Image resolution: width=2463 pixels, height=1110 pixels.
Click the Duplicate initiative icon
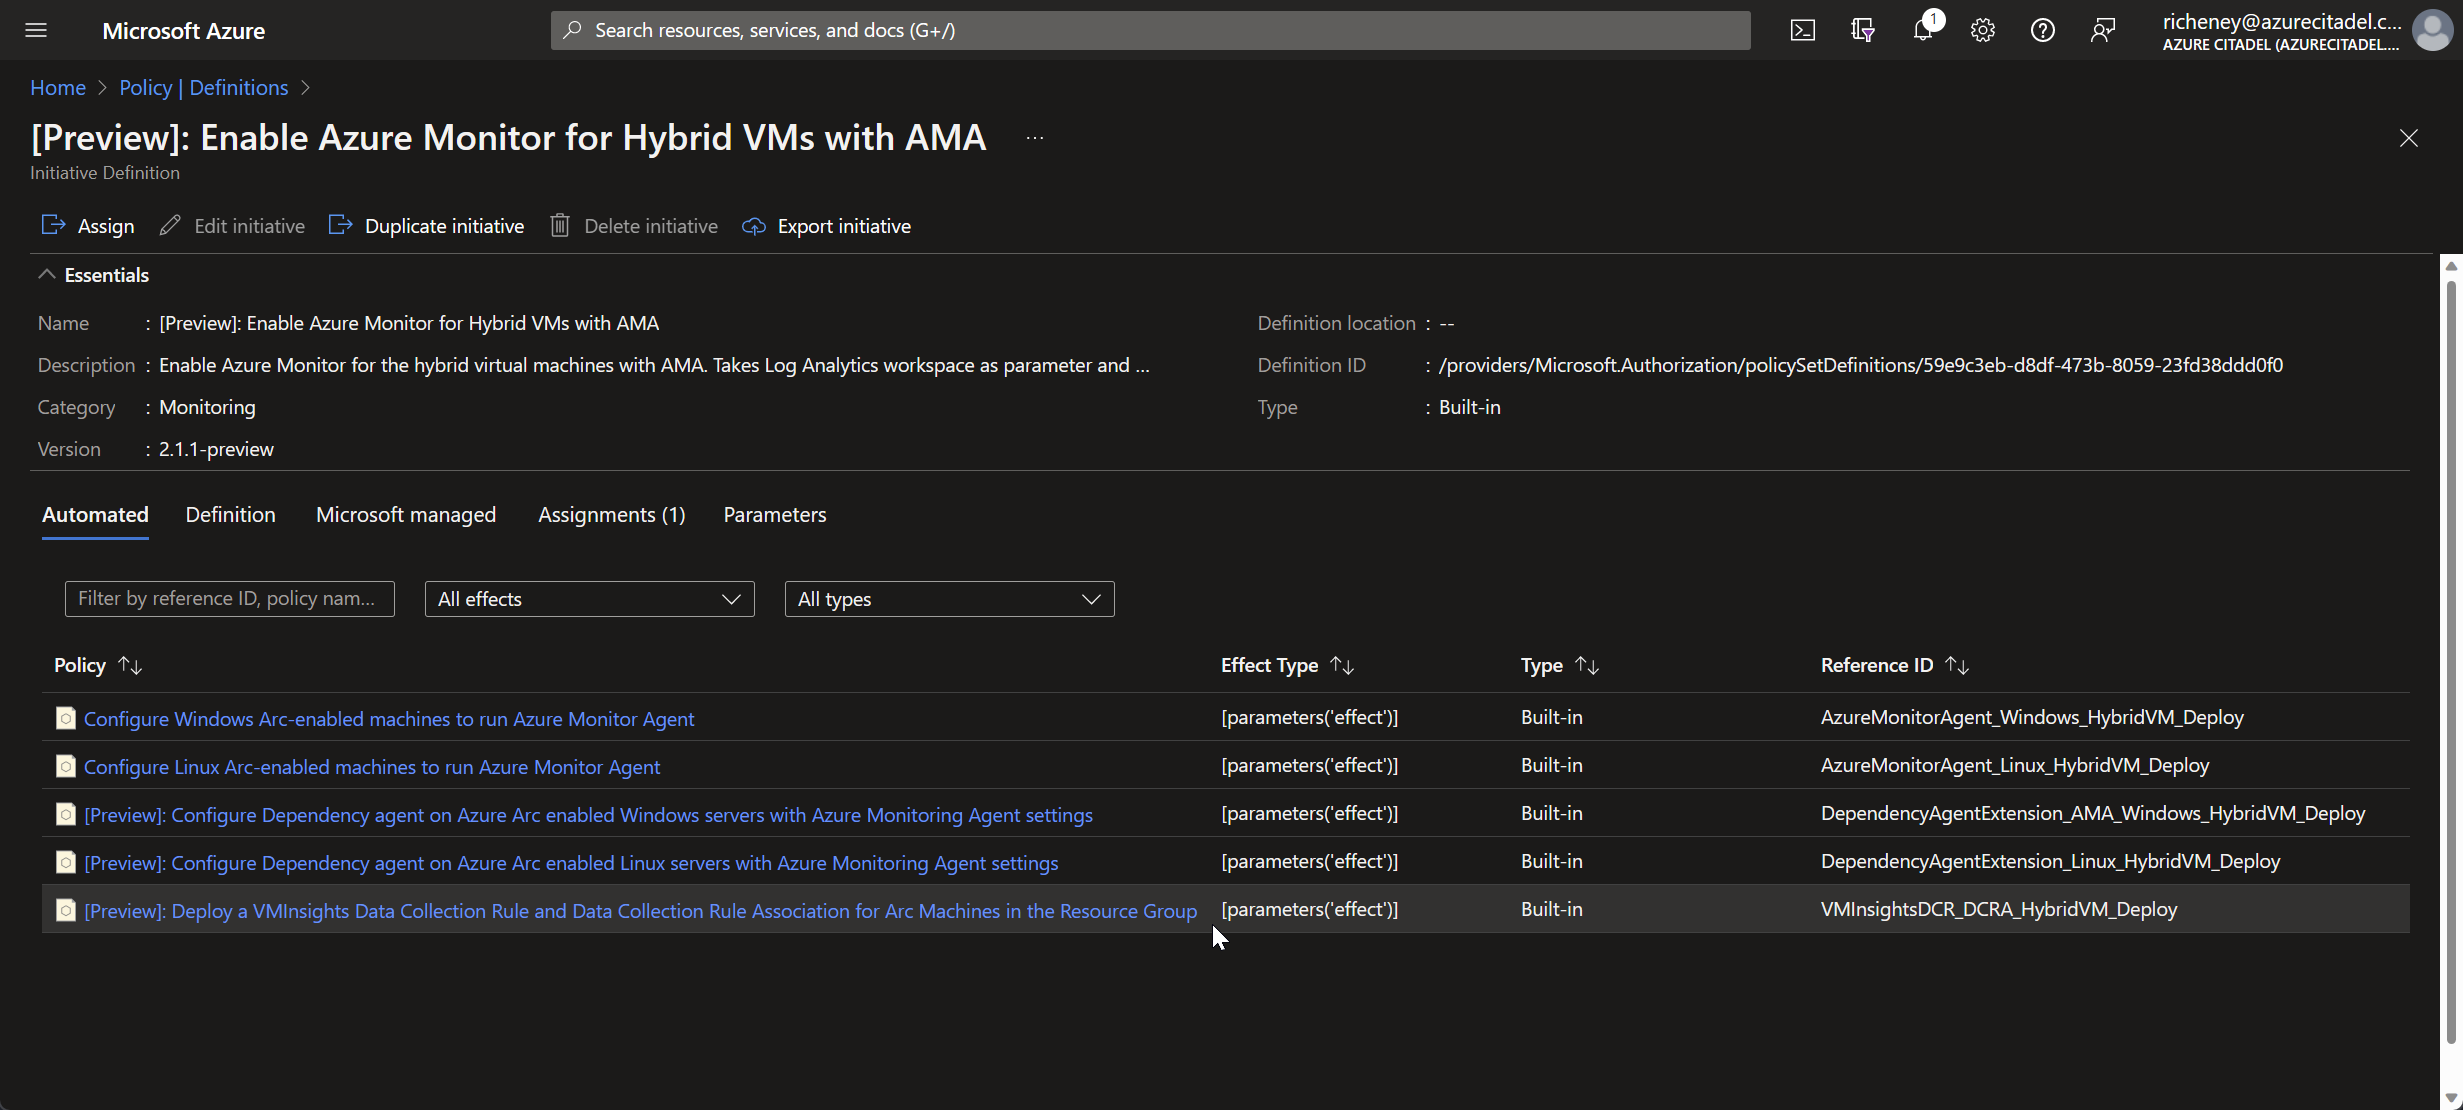tap(340, 225)
